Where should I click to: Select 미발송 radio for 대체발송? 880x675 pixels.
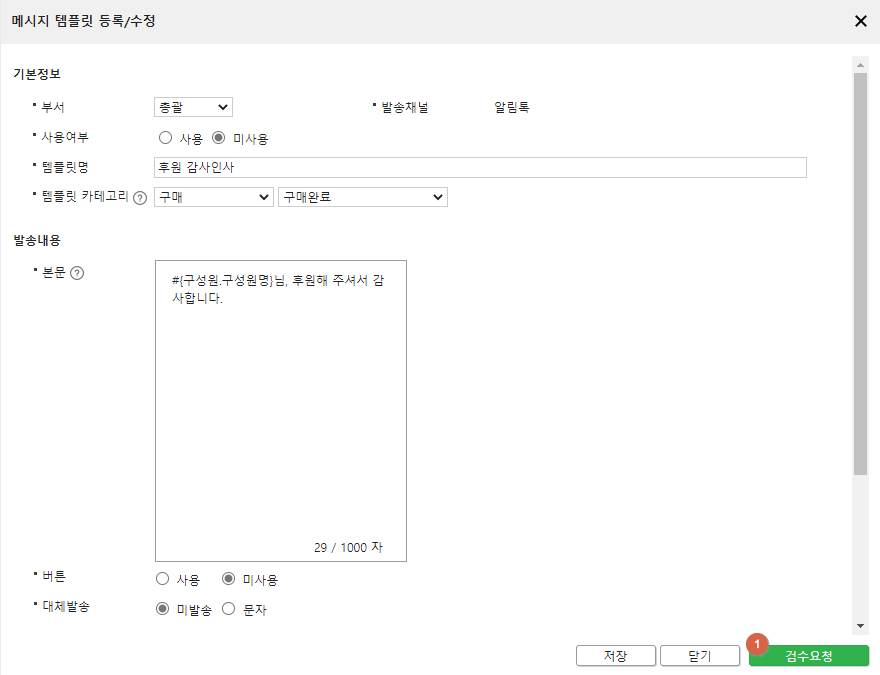coord(162,609)
